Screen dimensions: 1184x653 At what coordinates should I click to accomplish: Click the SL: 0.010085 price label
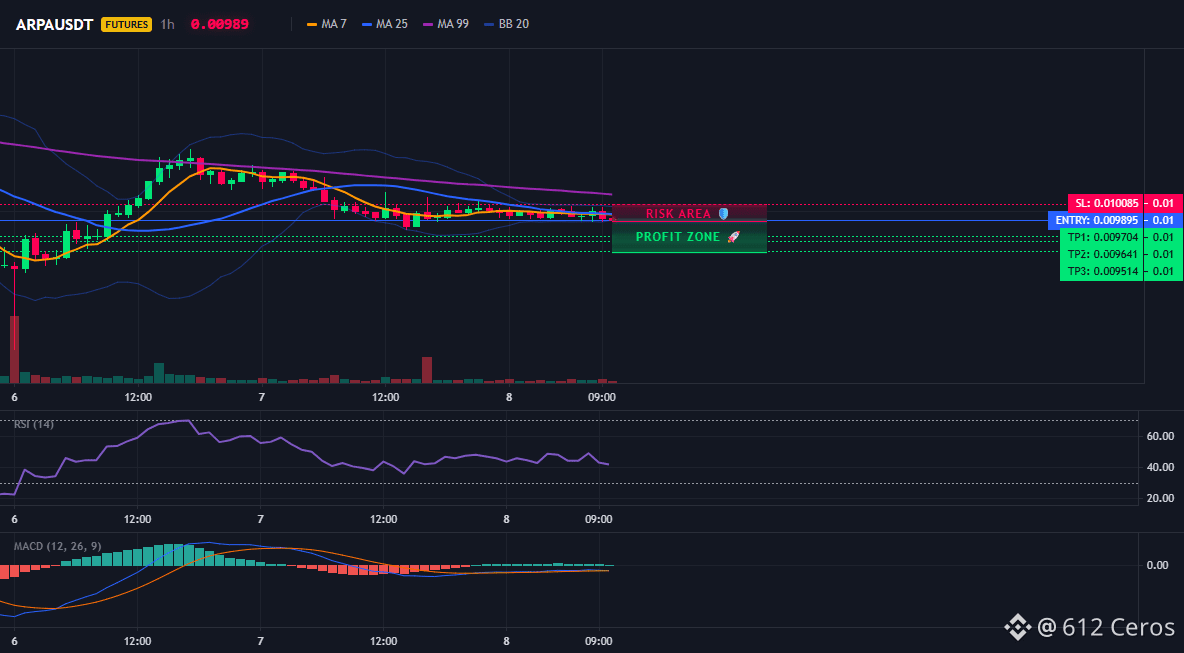pyautogui.click(x=1105, y=203)
